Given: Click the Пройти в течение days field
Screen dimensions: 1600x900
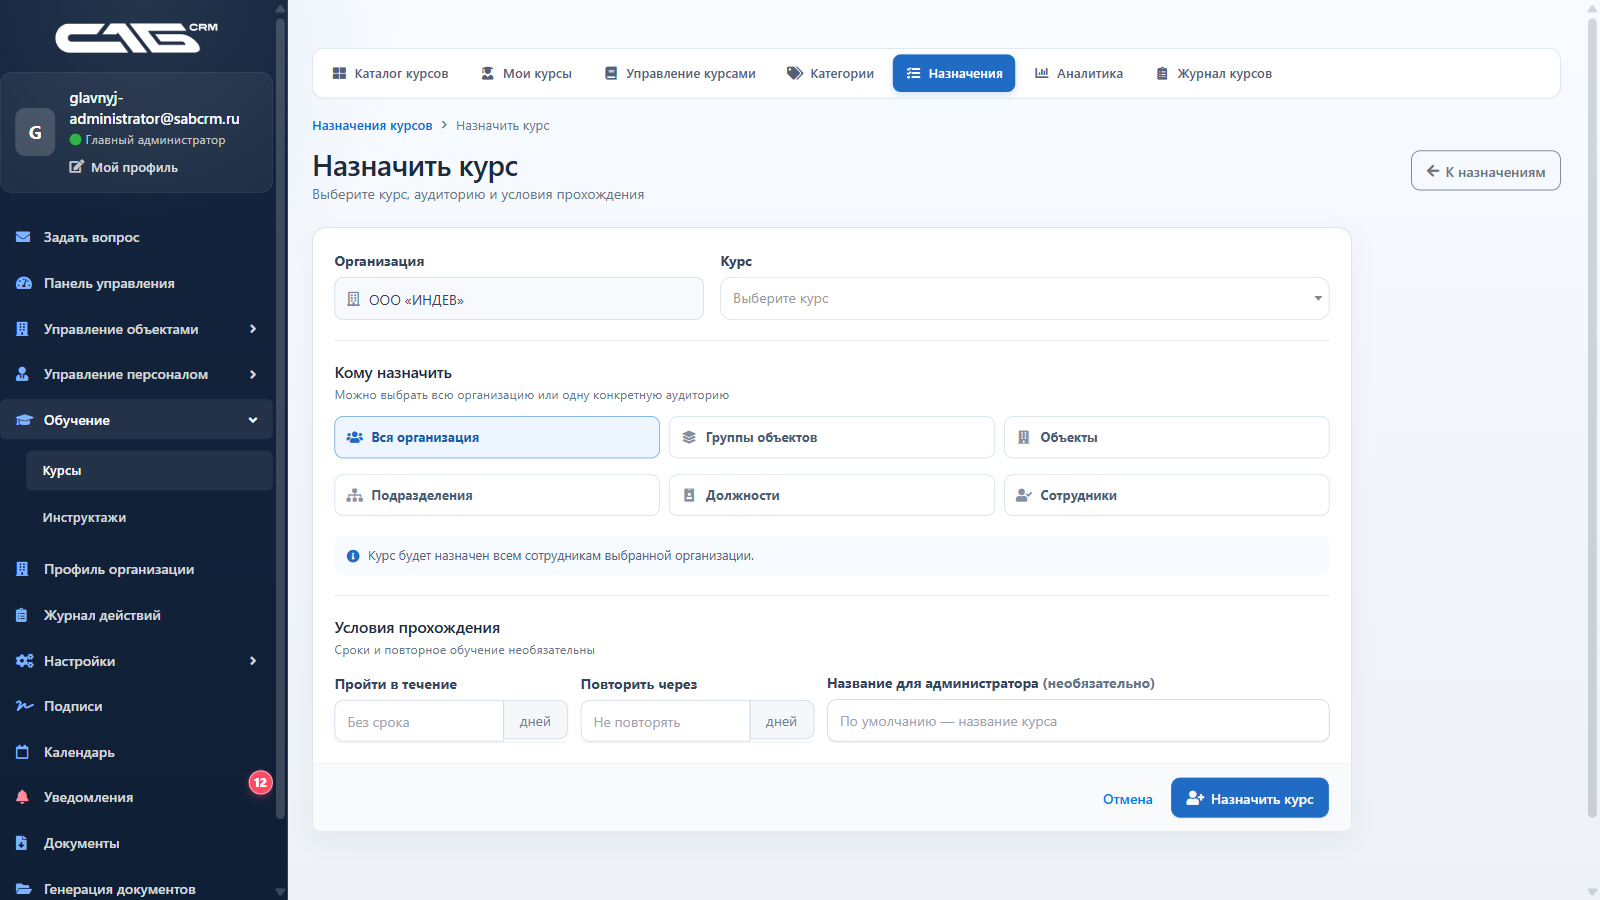Looking at the screenshot, I should 419,721.
